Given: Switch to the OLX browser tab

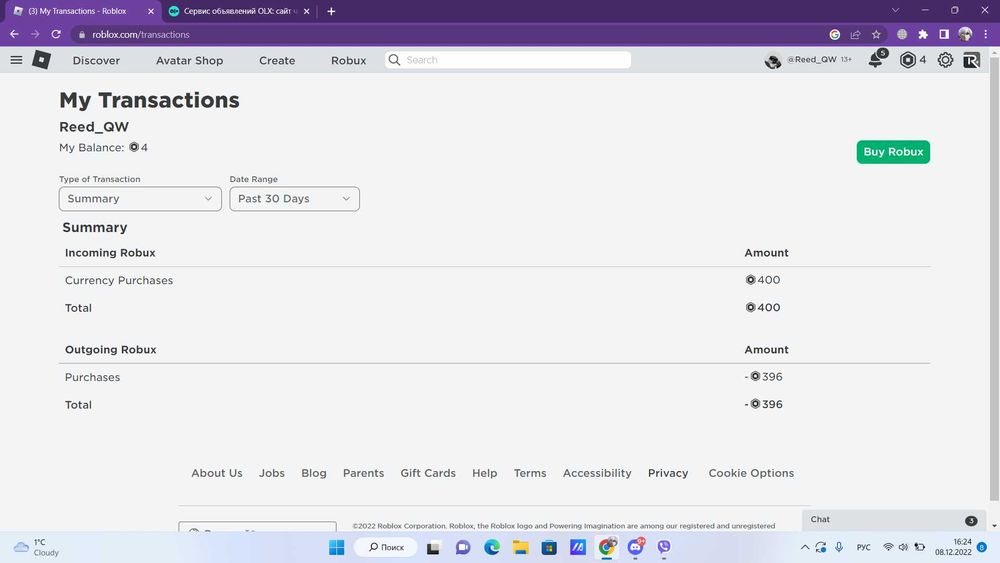Looking at the screenshot, I should 238,11.
